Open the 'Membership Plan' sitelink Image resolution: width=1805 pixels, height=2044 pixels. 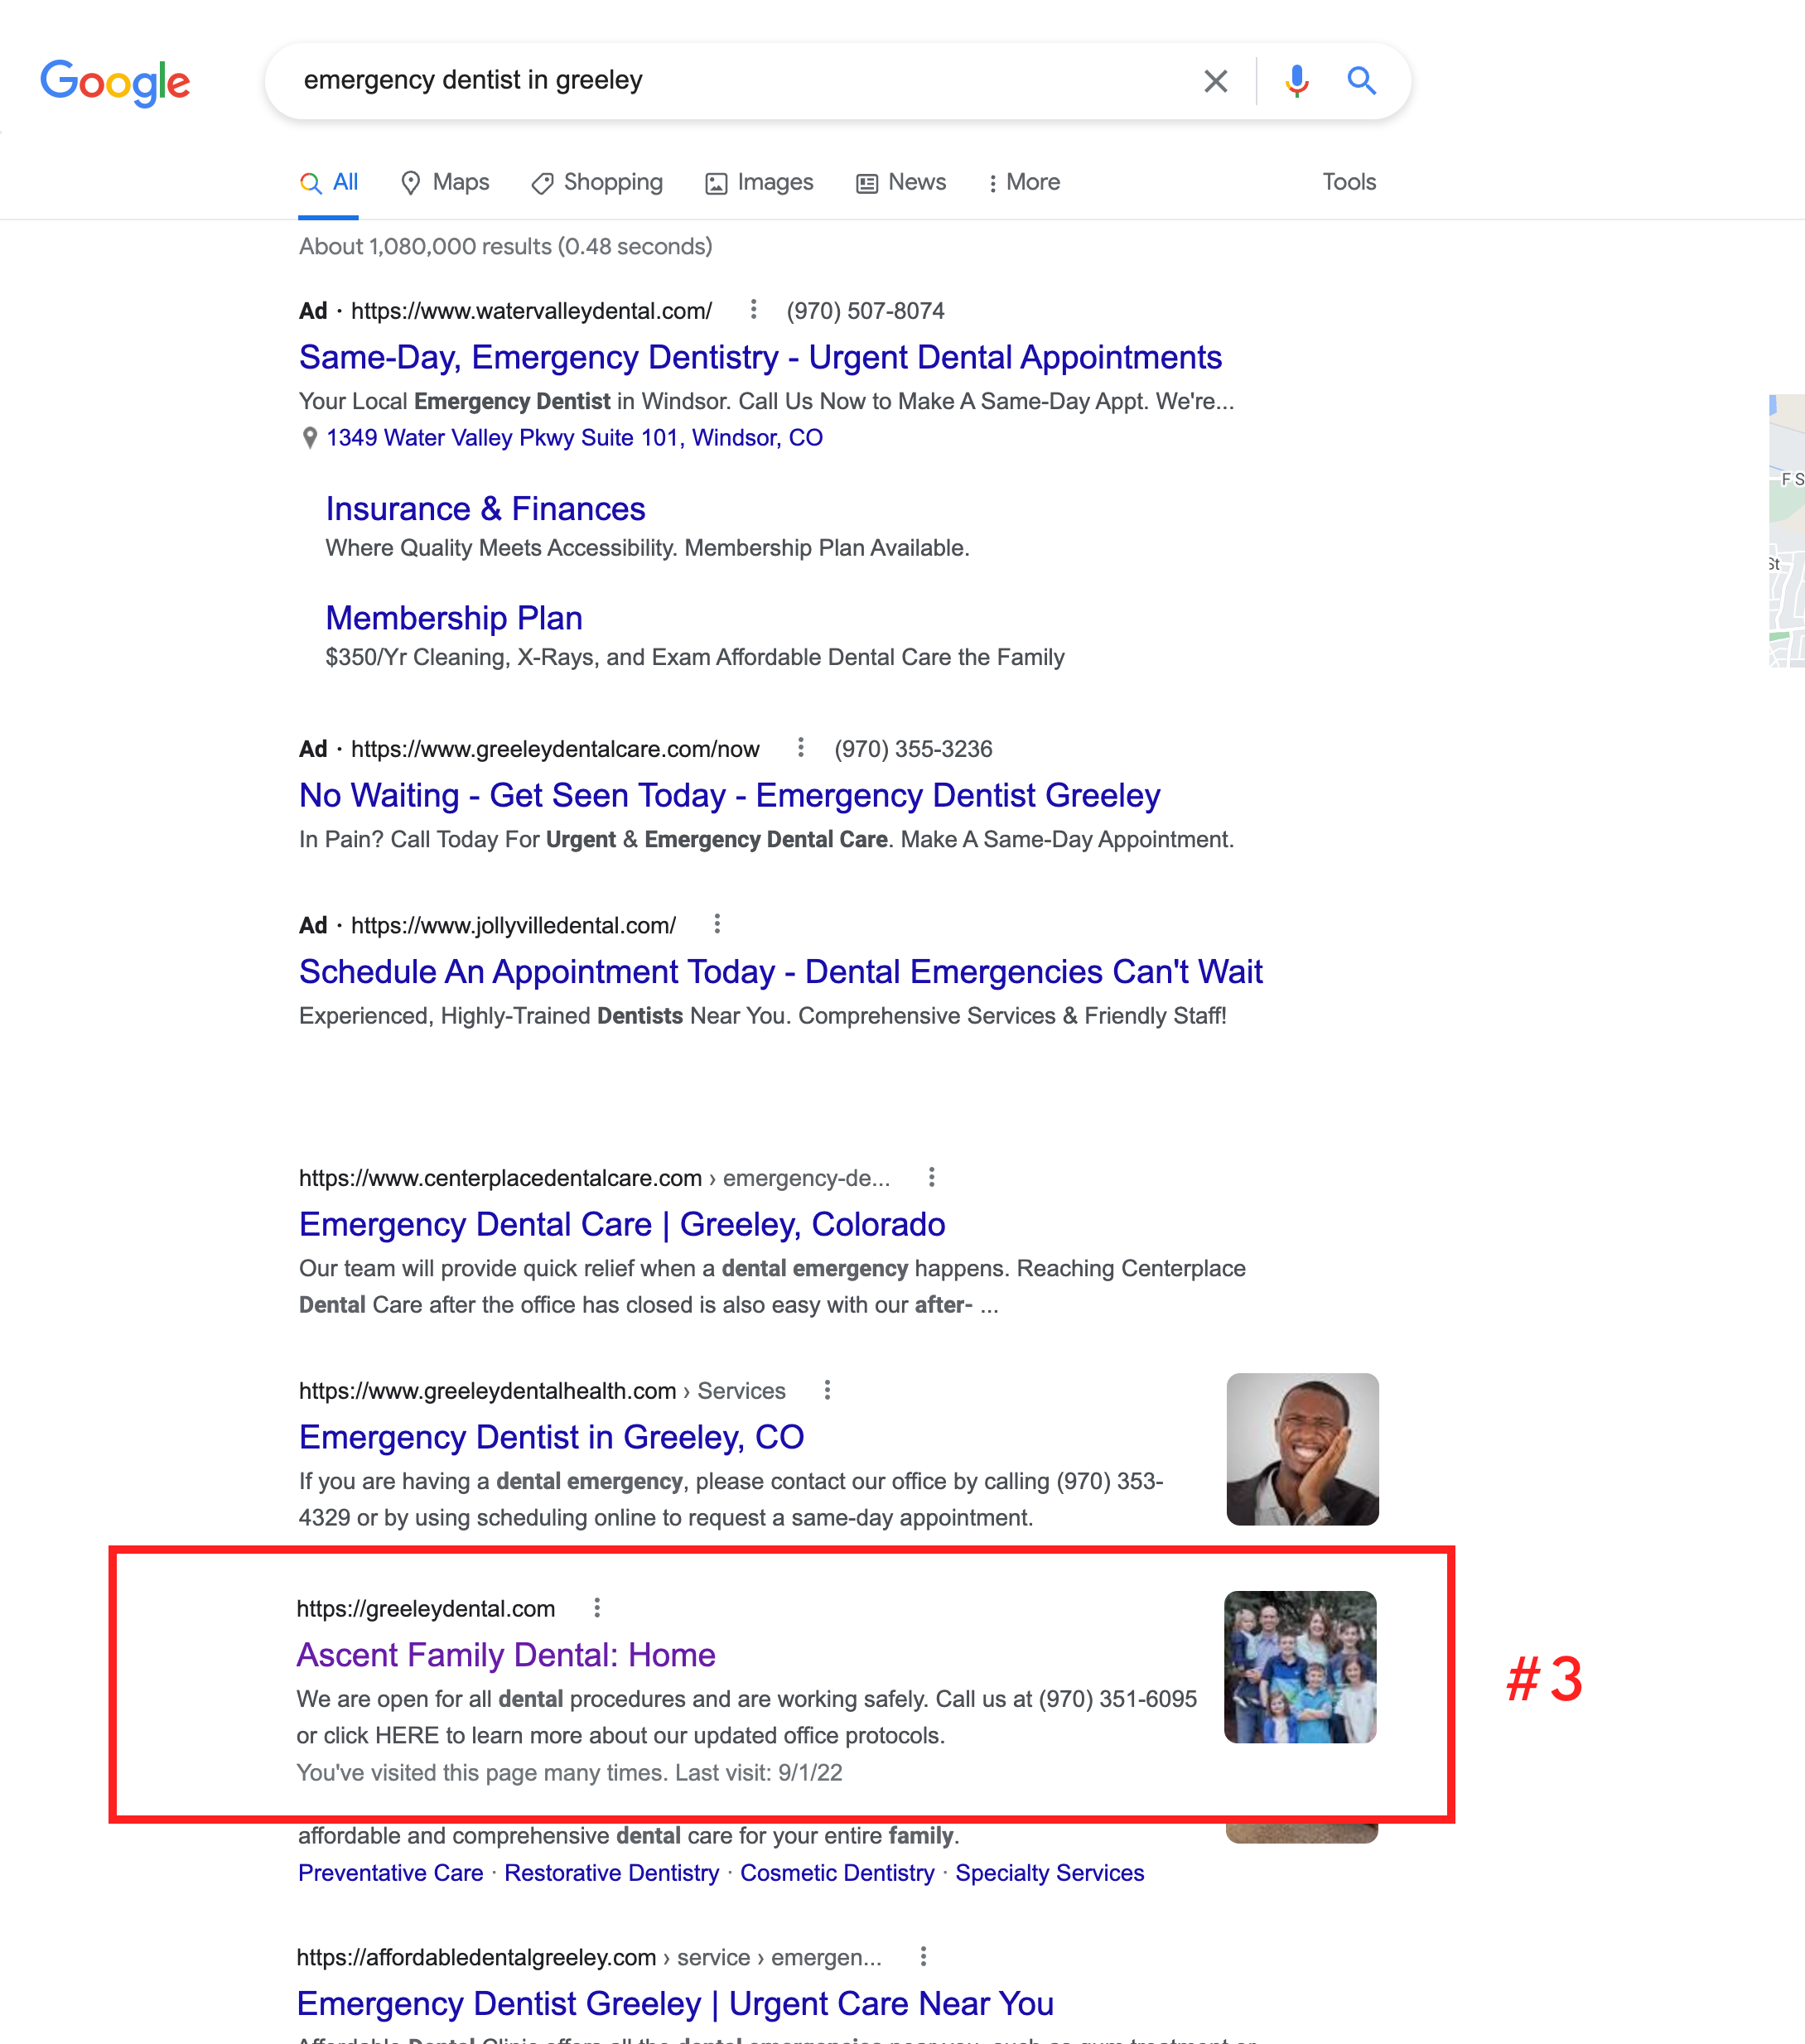(454, 618)
